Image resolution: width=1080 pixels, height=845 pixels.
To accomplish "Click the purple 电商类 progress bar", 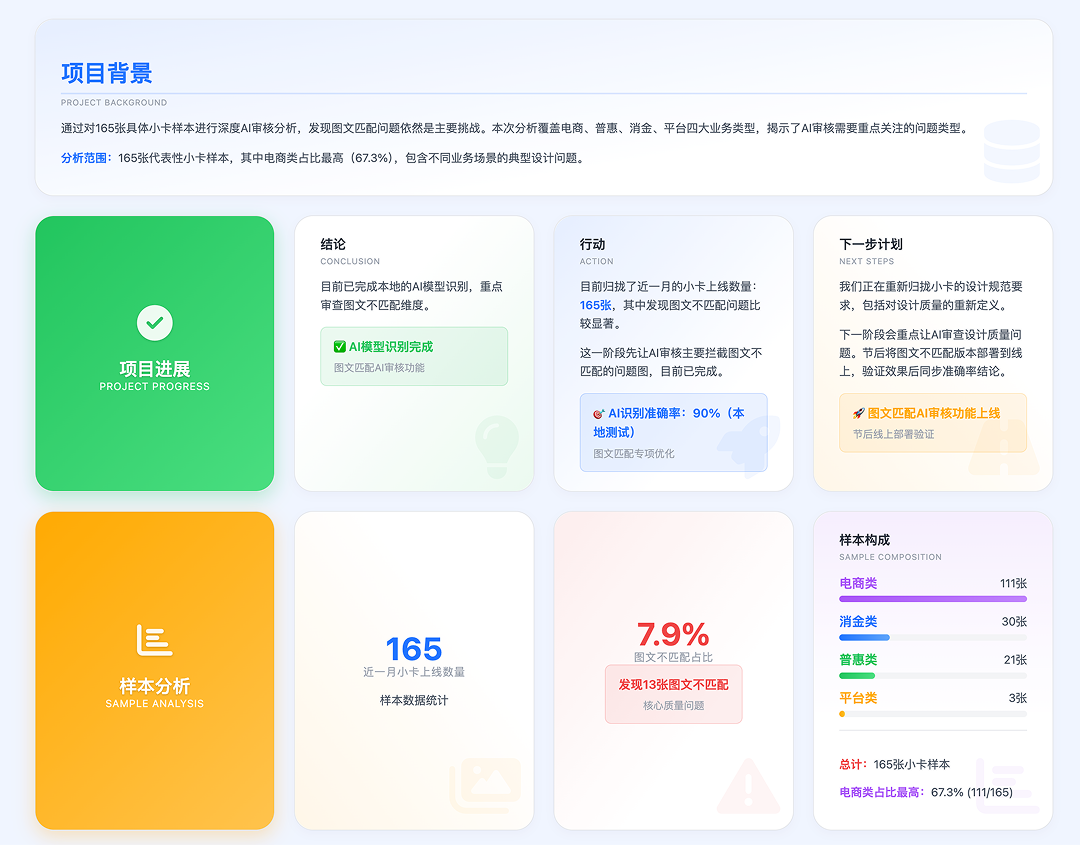I will click(932, 599).
